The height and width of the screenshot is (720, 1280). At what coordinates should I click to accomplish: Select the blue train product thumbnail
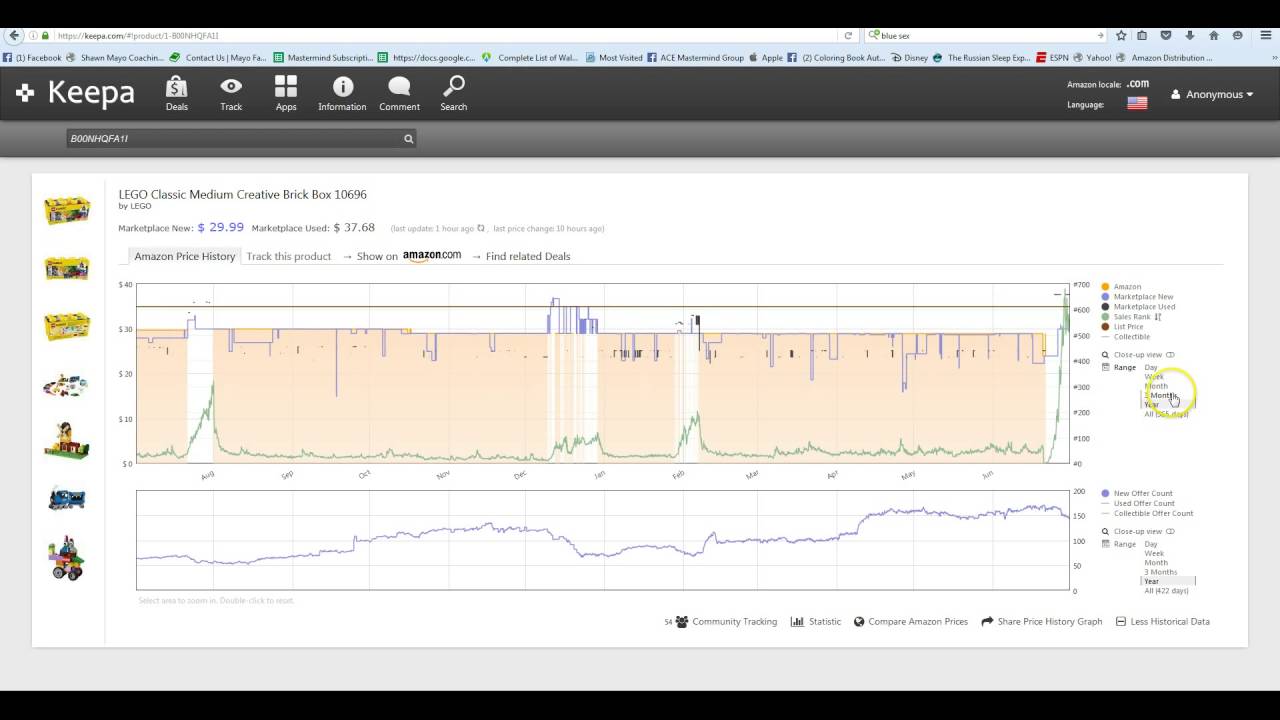tap(67, 498)
